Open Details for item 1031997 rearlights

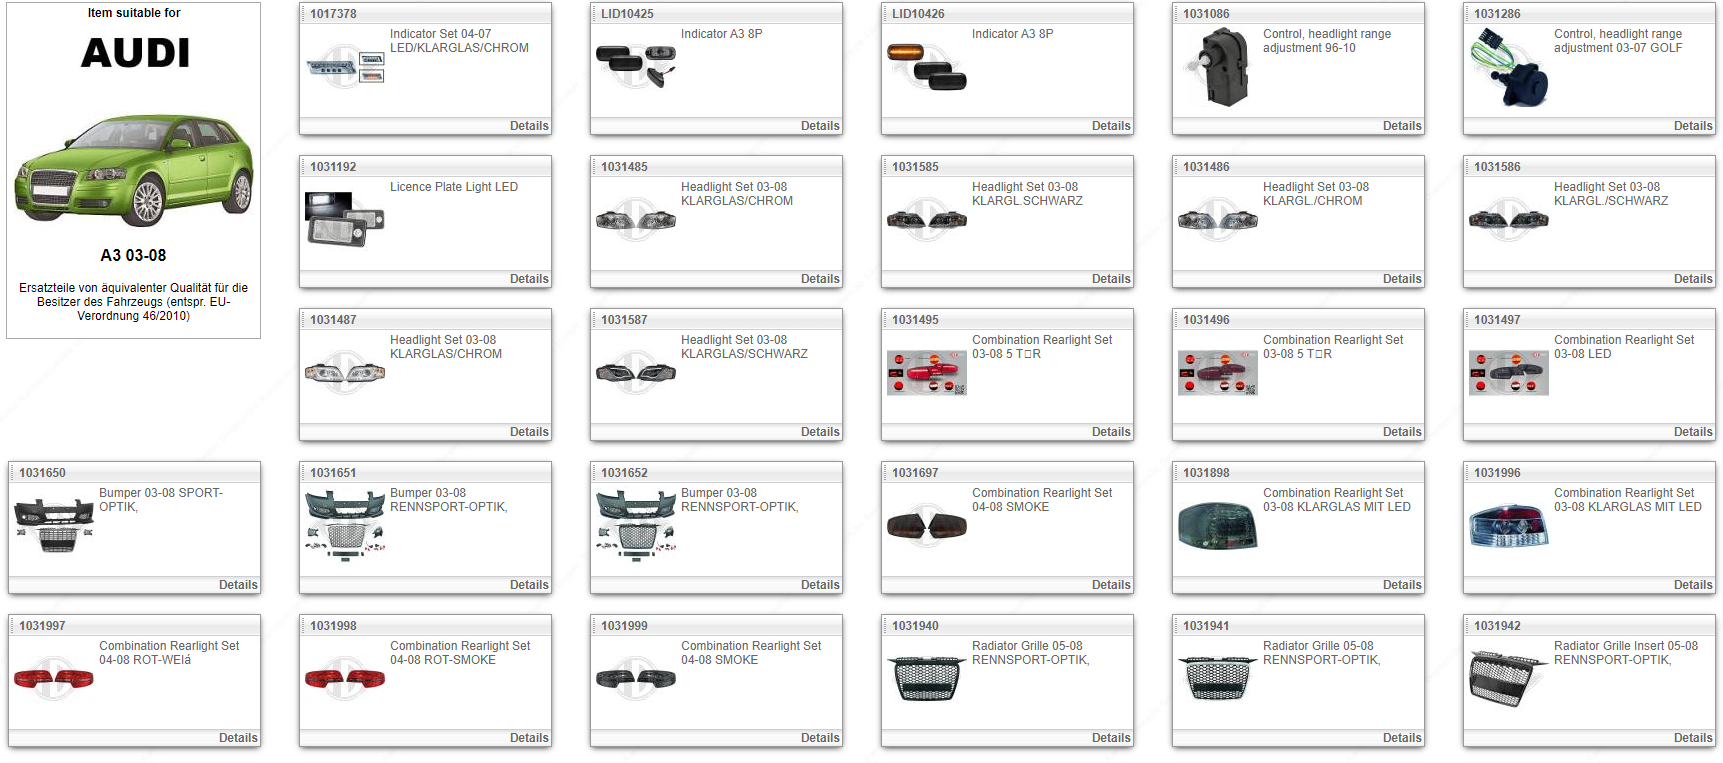pos(238,738)
